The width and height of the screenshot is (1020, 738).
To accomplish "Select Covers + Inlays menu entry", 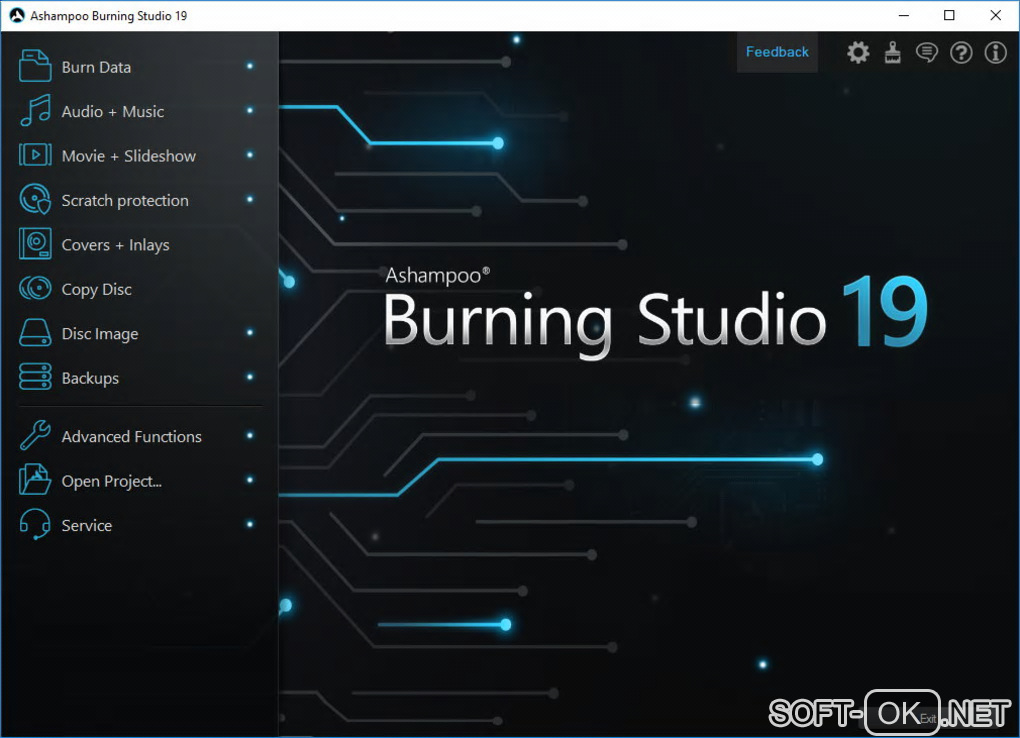I will [x=140, y=245].
